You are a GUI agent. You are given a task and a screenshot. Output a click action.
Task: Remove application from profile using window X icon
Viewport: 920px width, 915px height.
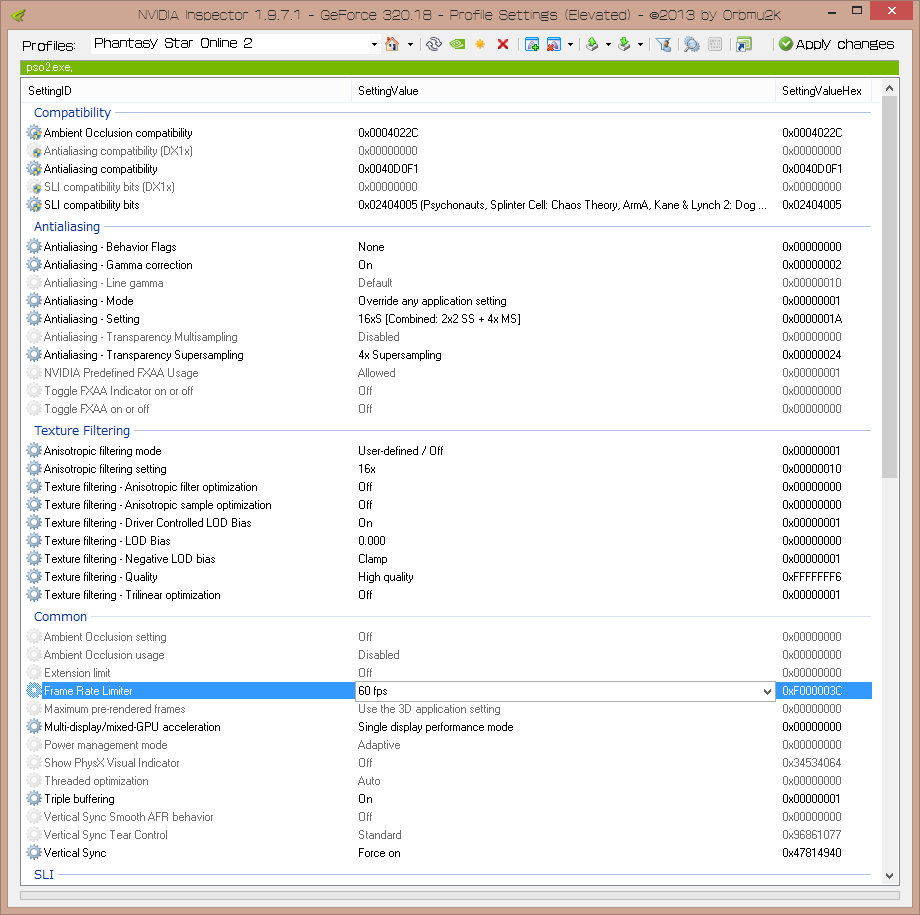(x=554, y=44)
